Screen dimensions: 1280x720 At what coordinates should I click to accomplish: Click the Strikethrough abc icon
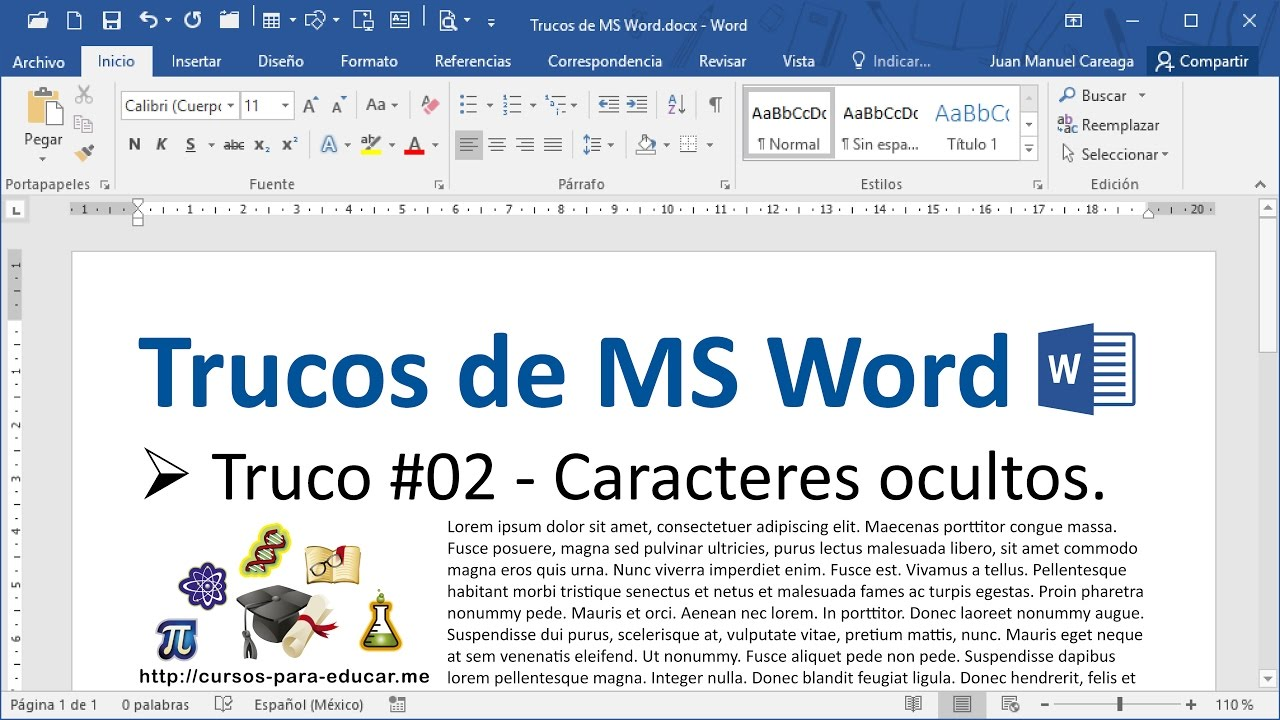234,145
